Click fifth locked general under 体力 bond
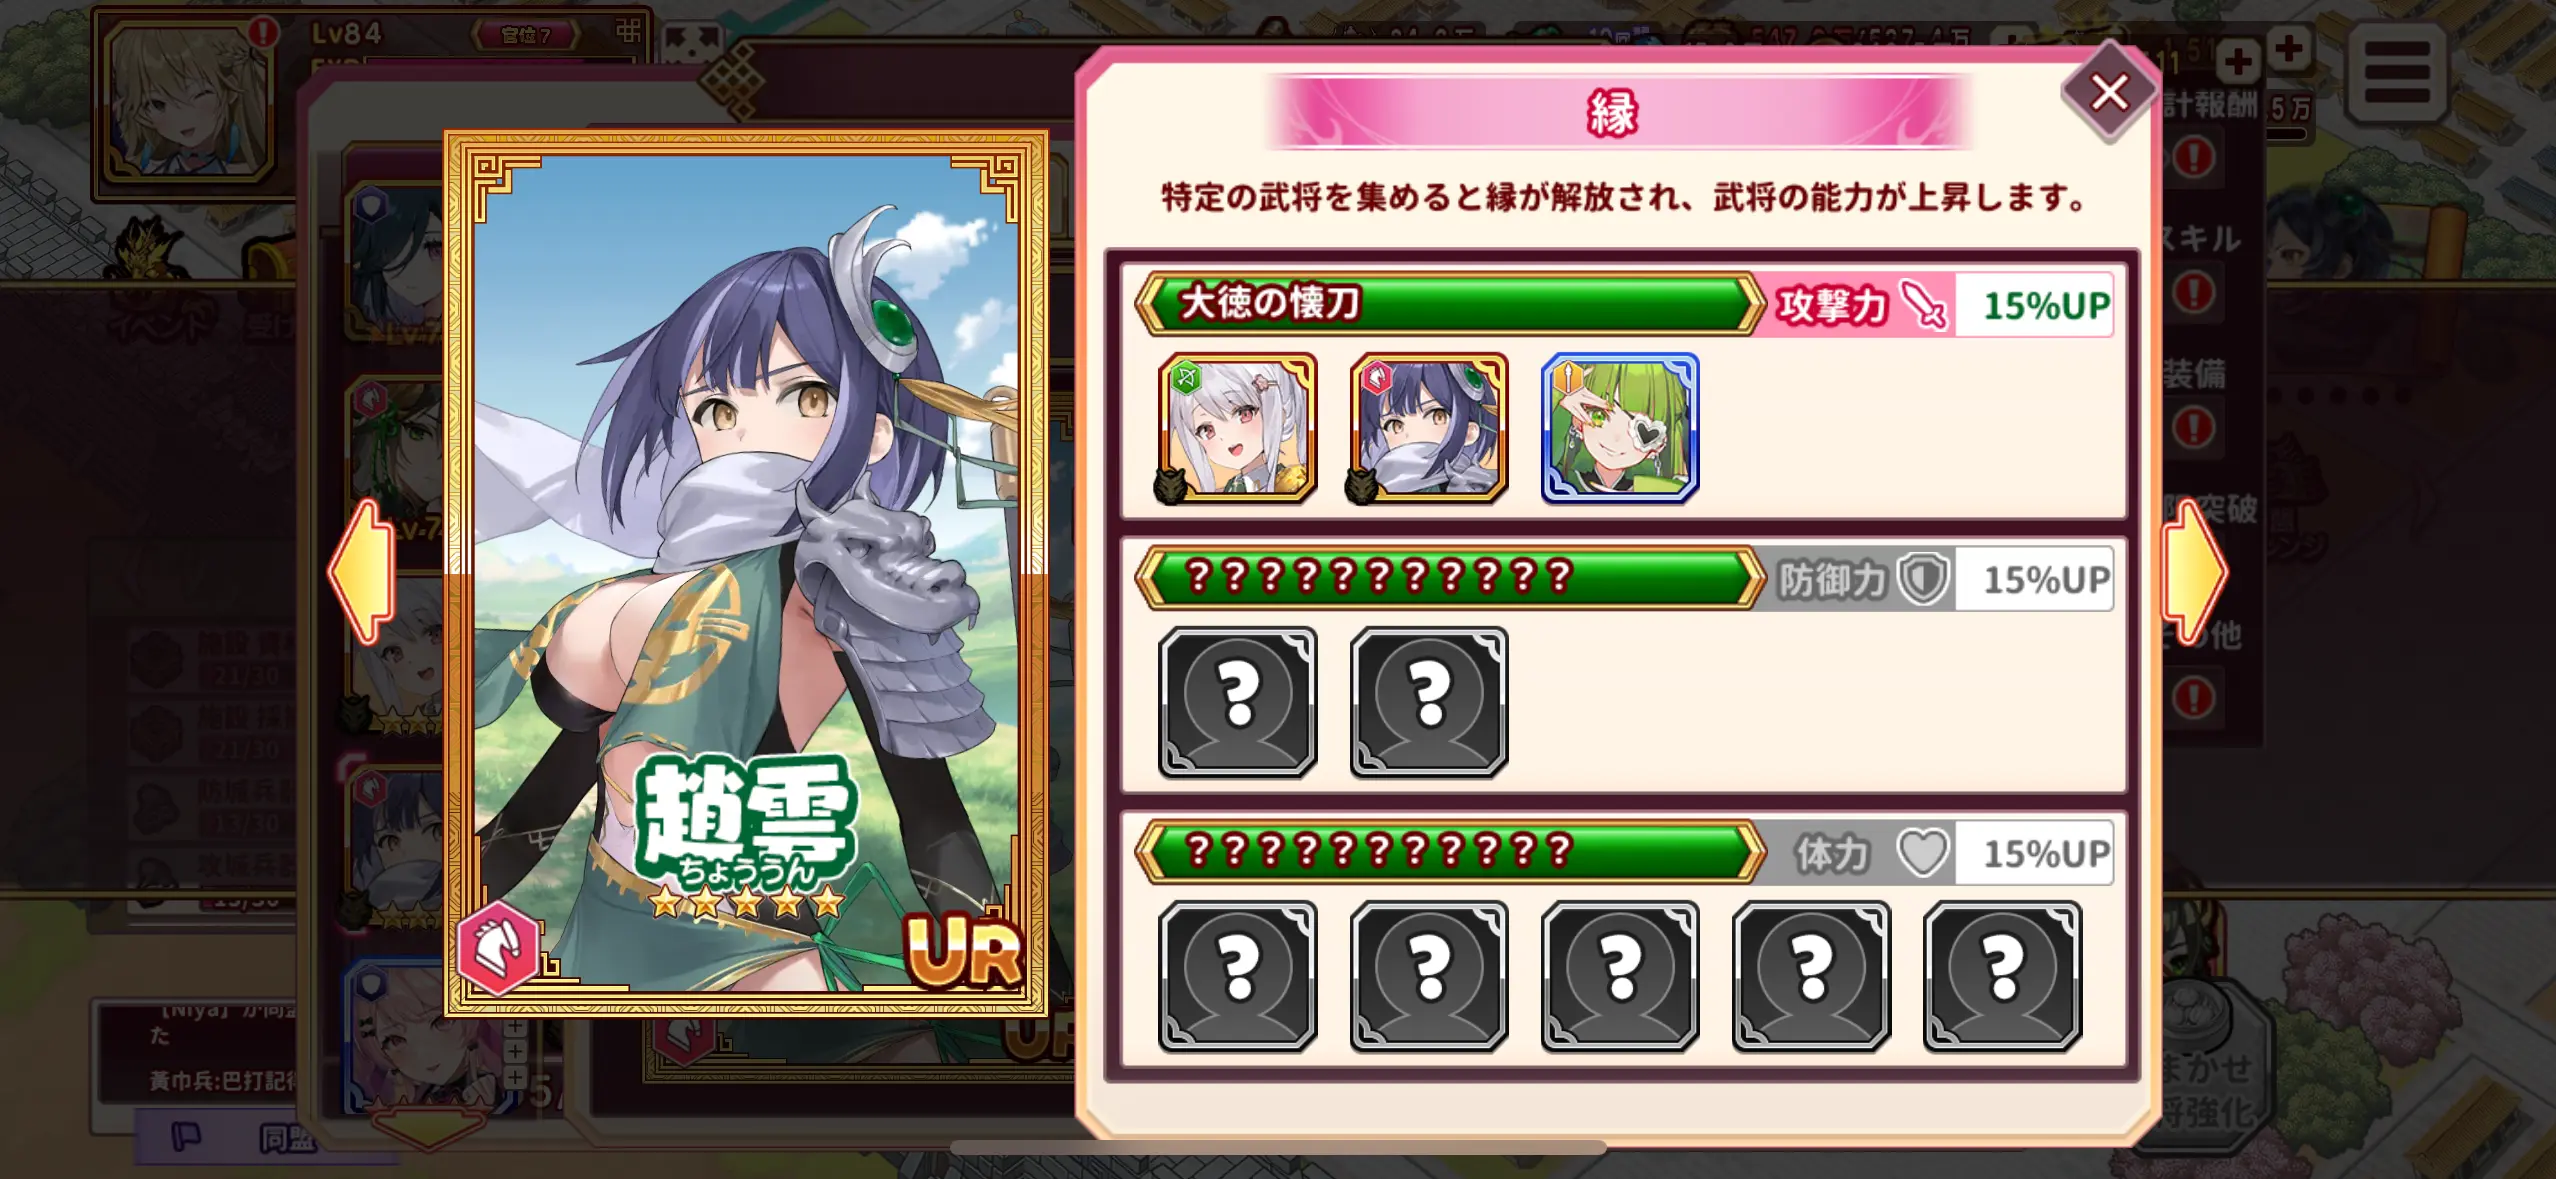Viewport: 2556px width, 1179px height. point(2002,976)
